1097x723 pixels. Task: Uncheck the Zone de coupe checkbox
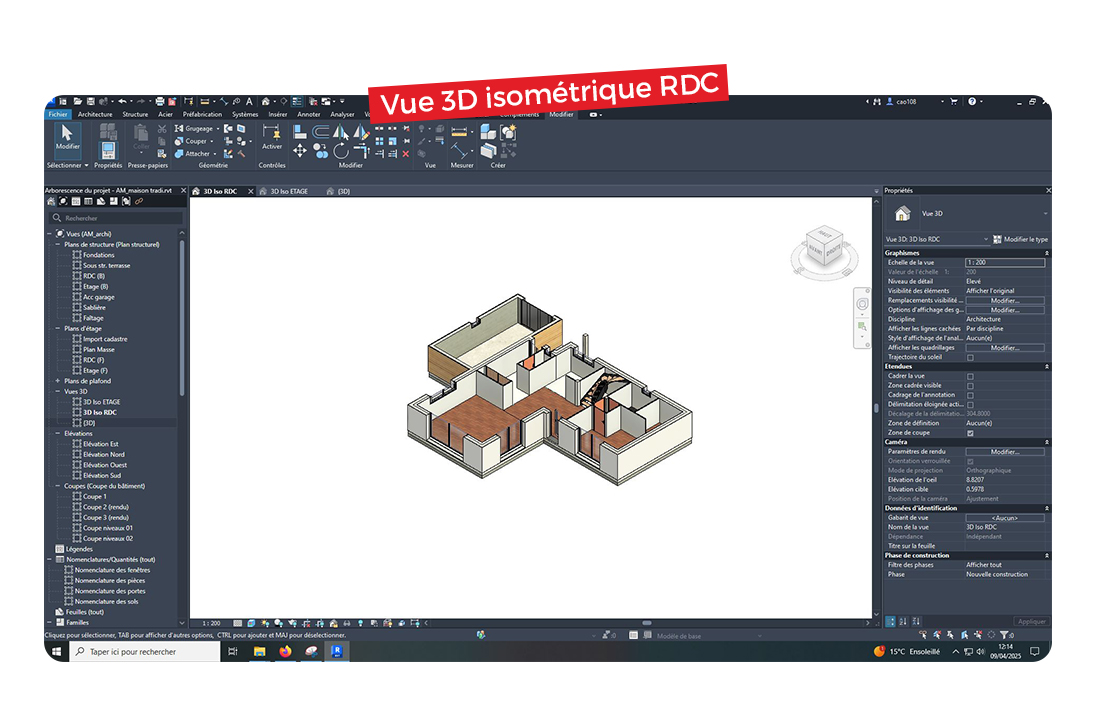(970, 433)
